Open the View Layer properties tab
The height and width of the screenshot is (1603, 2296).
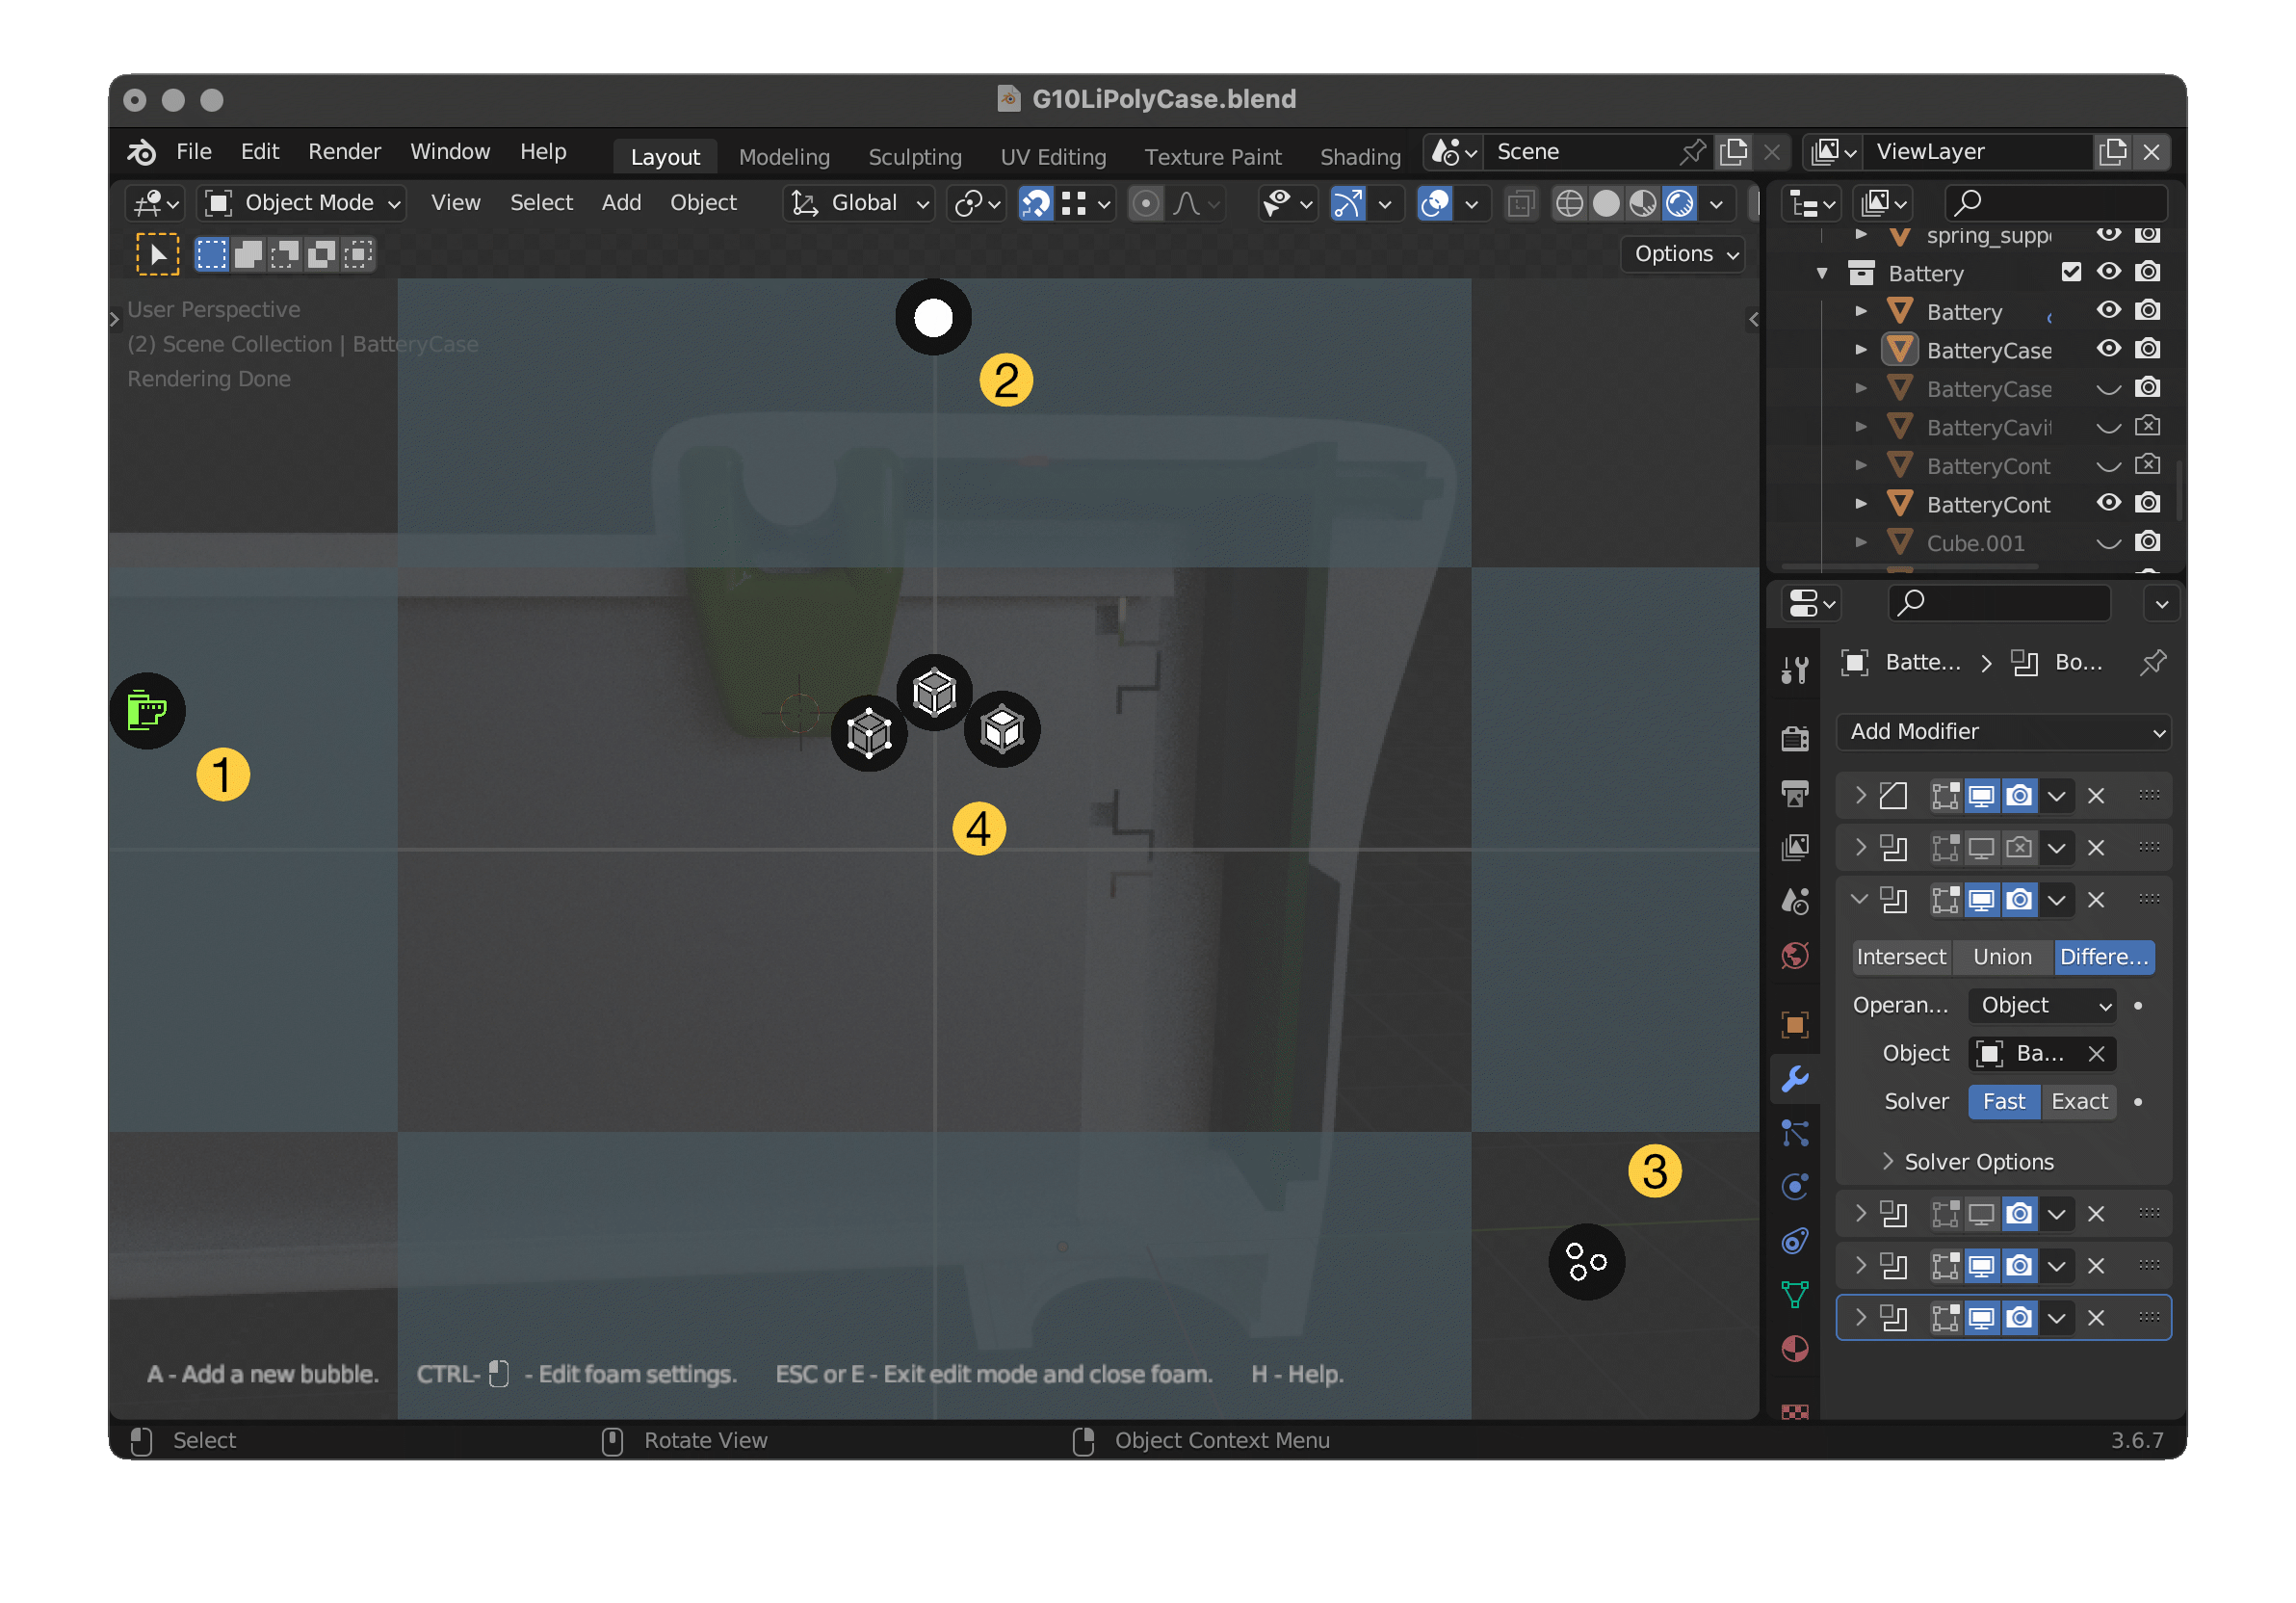(x=1795, y=848)
